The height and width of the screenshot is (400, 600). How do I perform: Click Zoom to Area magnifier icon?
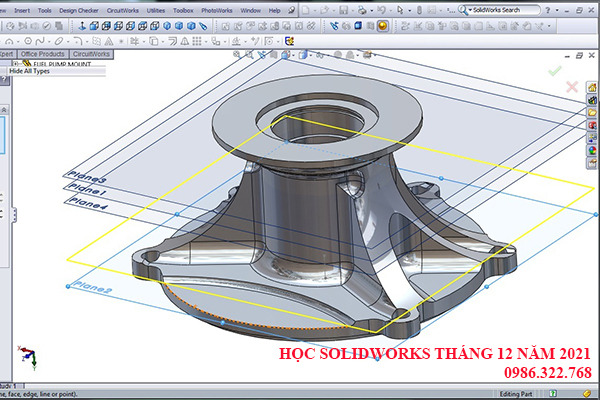coord(249,55)
